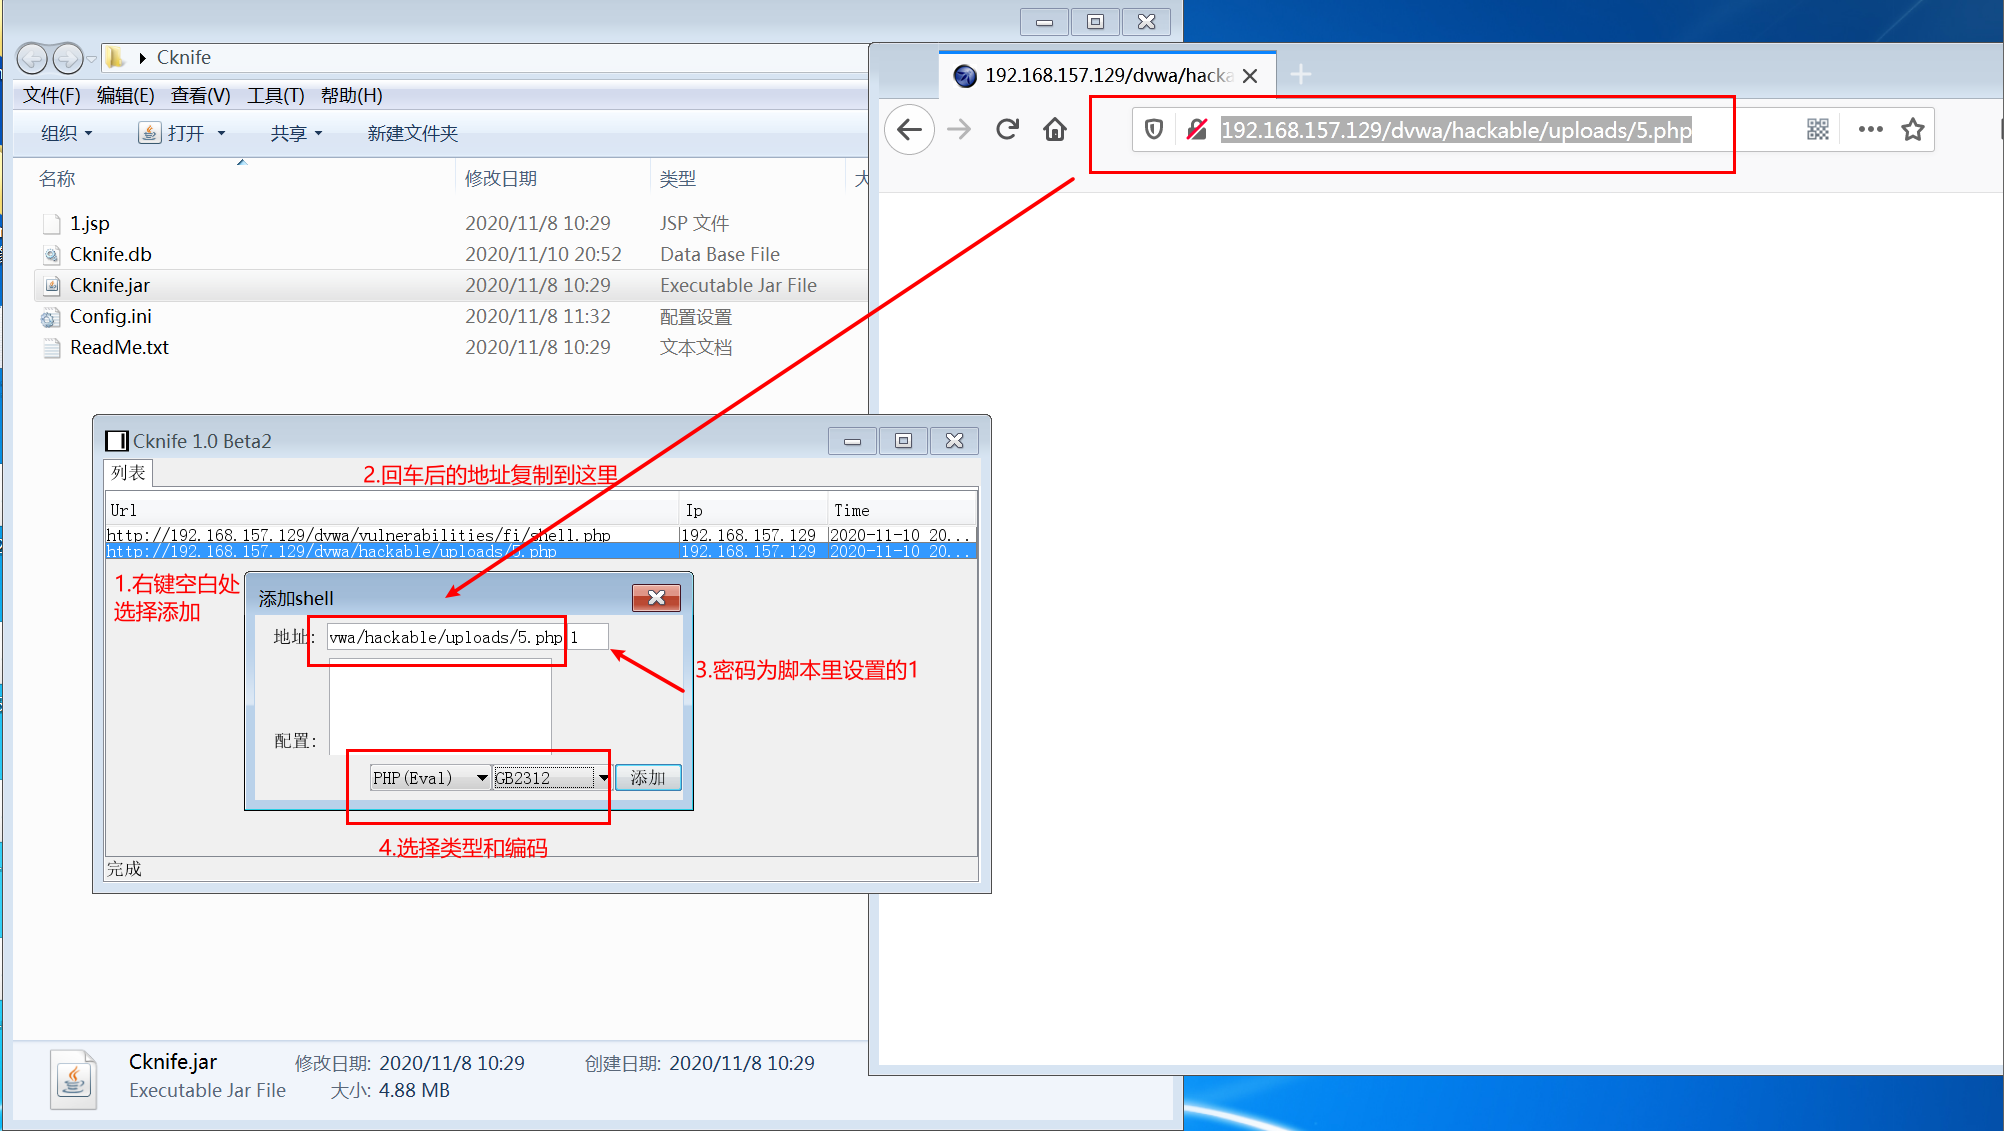Expand the GB2312 encoding dropdown
The width and height of the screenshot is (2004, 1131).
pos(603,778)
